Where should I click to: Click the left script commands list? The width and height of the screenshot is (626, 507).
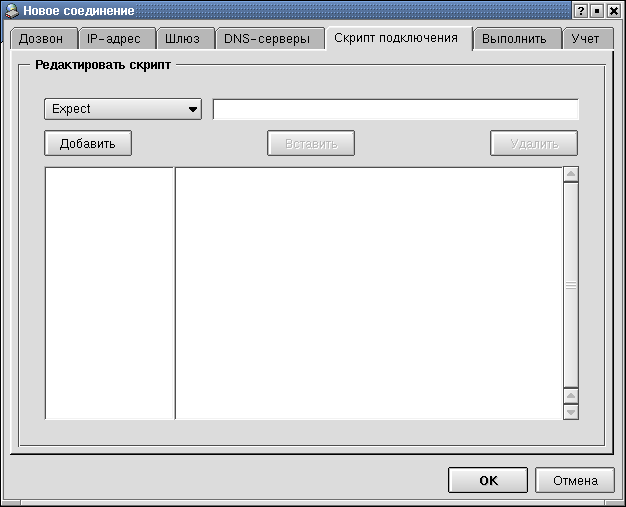[110, 292]
